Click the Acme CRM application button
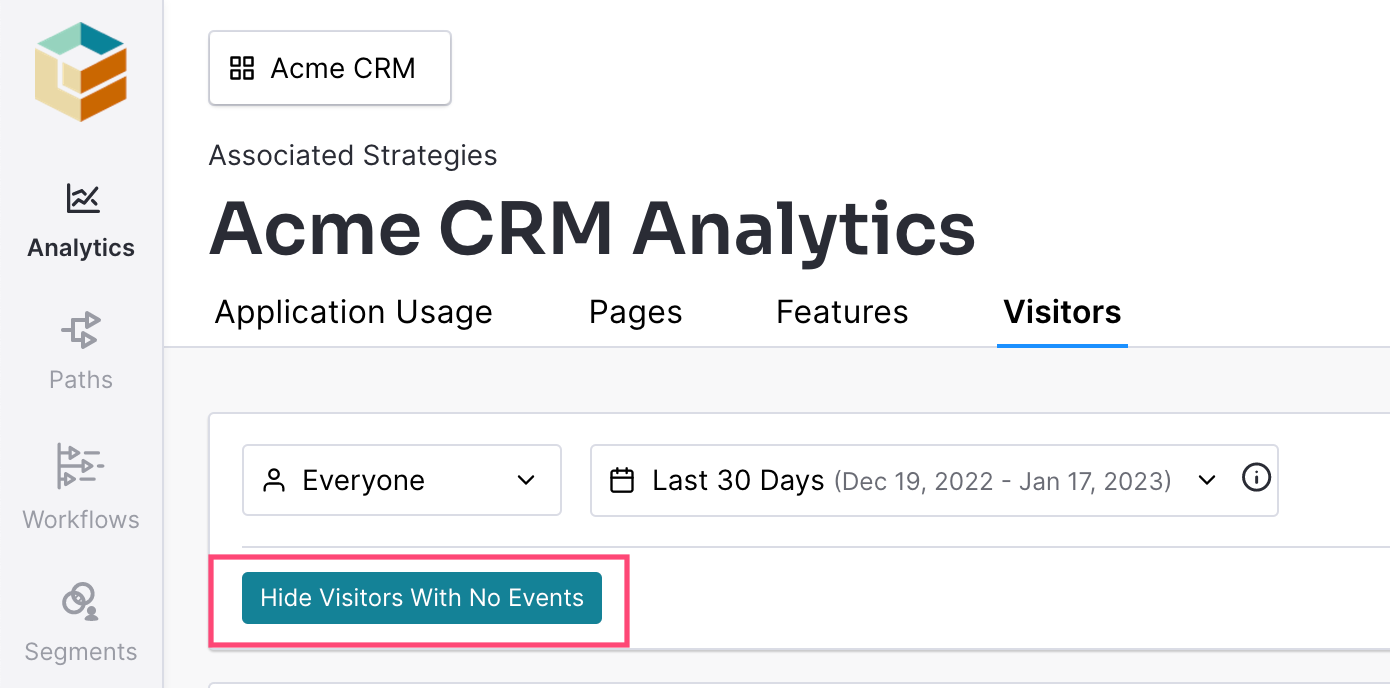The width and height of the screenshot is (1390, 688). (330, 68)
